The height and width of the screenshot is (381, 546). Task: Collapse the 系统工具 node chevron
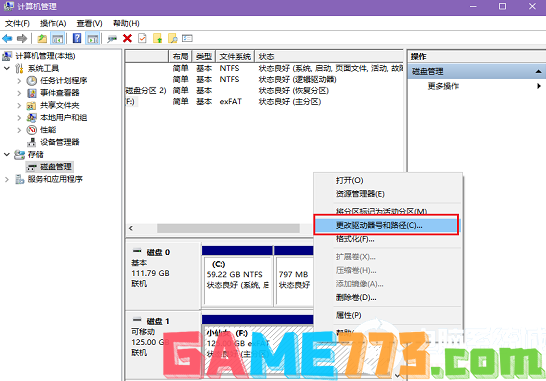click(7, 68)
